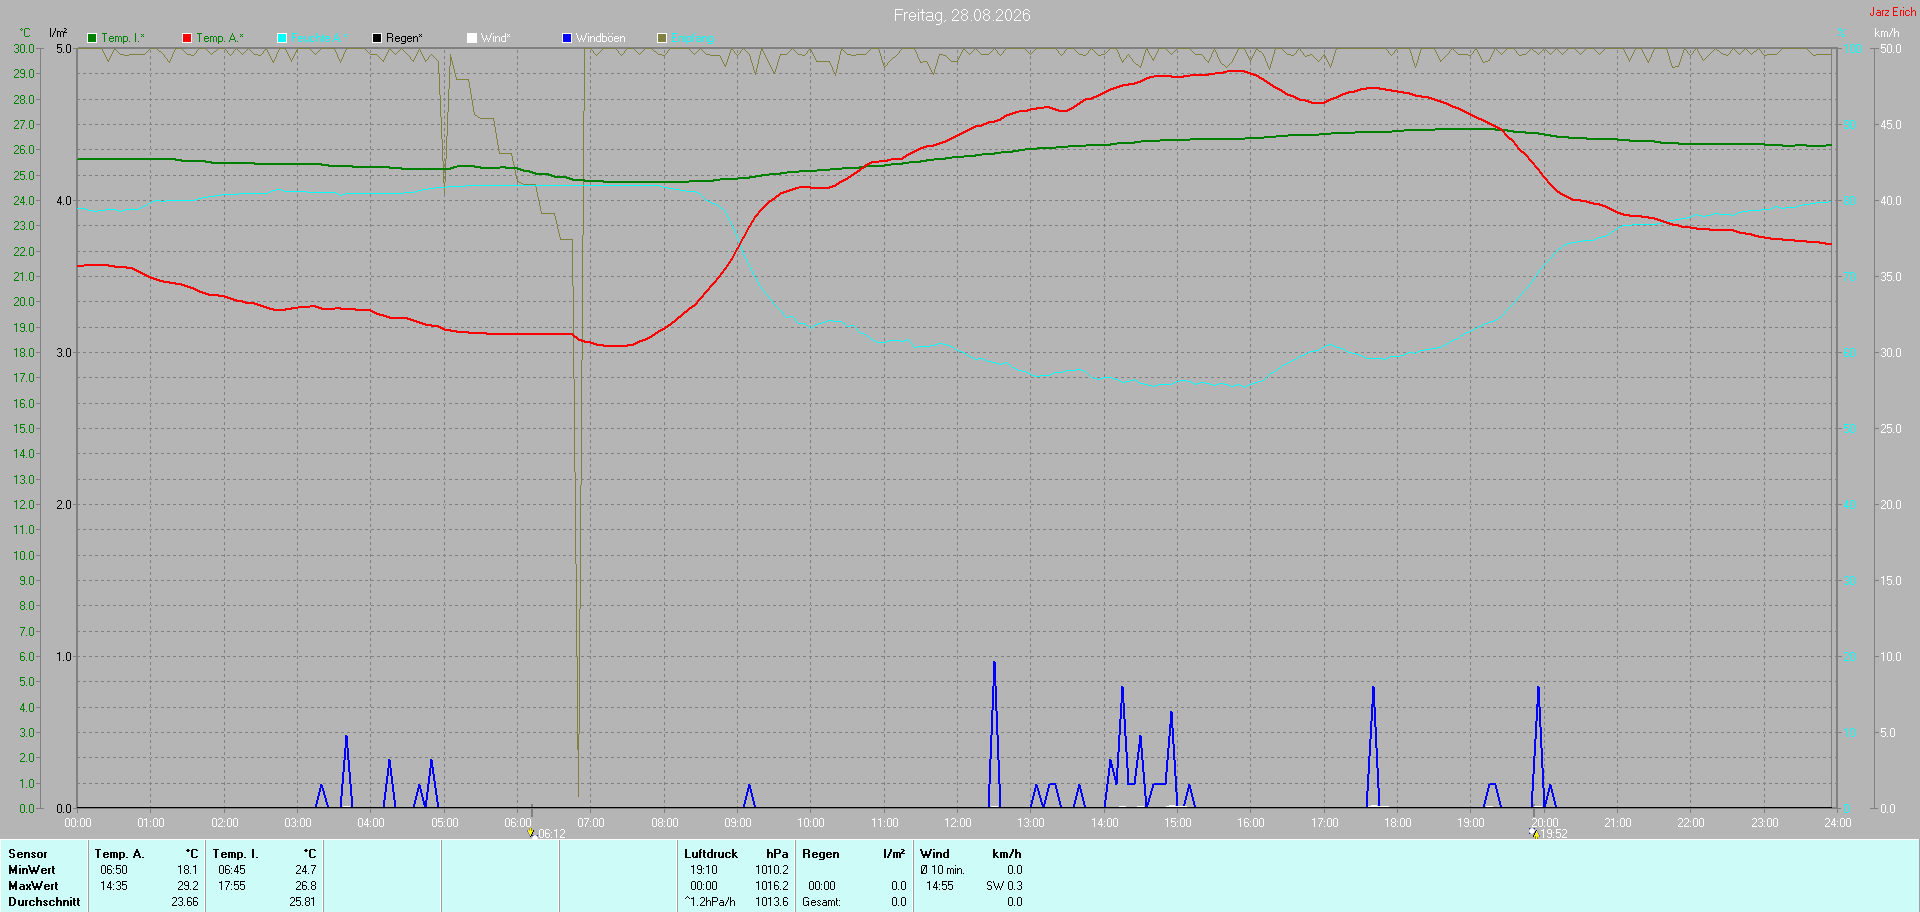This screenshot has height=912, width=1920.
Task: Click the black Regen legend swatch
Action: tap(377, 38)
